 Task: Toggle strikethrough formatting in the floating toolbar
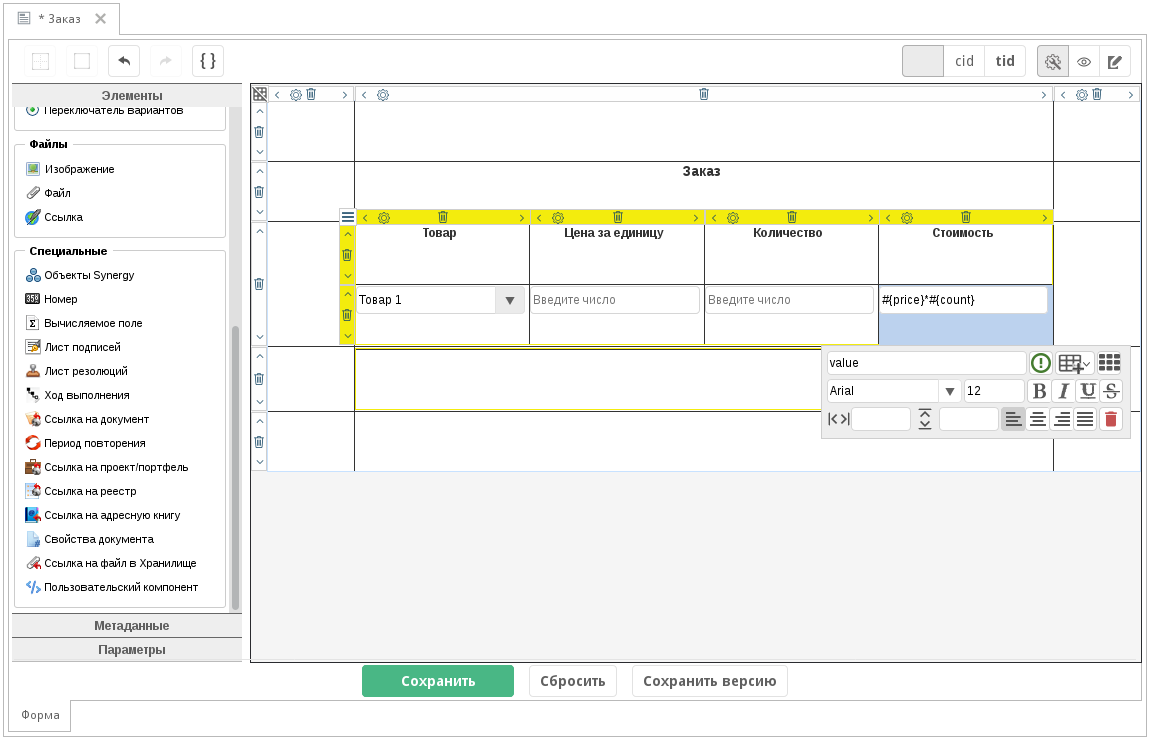tap(1111, 391)
